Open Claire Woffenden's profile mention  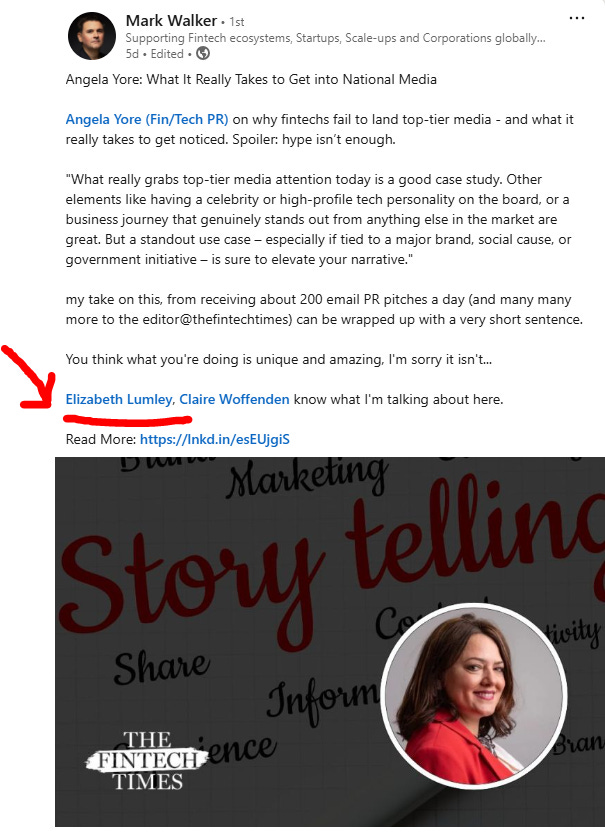pyautogui.click(x=234, y=399)
